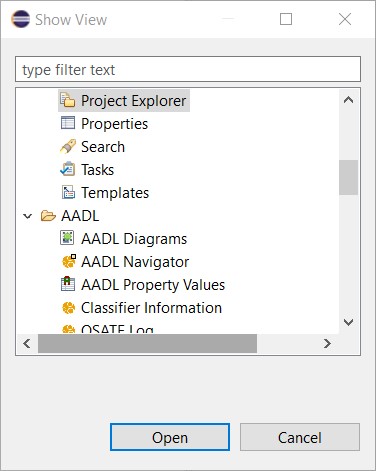Click the Cancel button
This screenshot has width=376, height=471.
[300, 437]
